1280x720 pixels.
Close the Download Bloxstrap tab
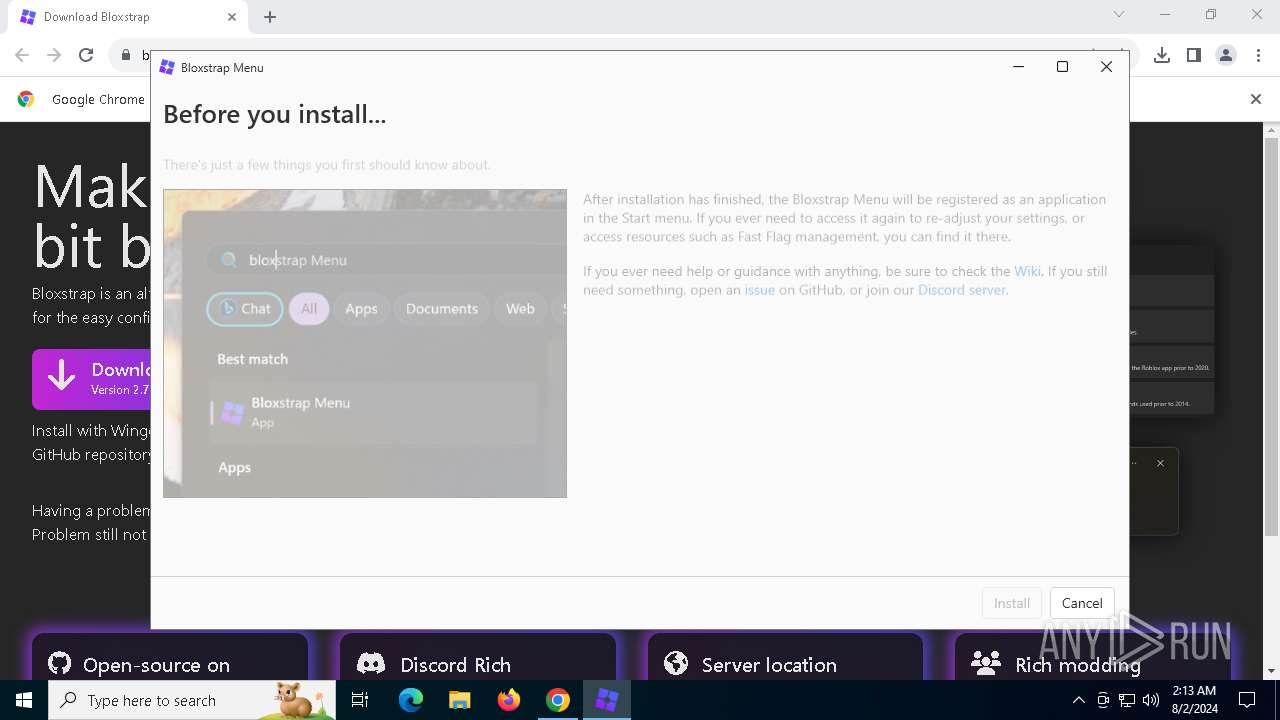(232, 17)
